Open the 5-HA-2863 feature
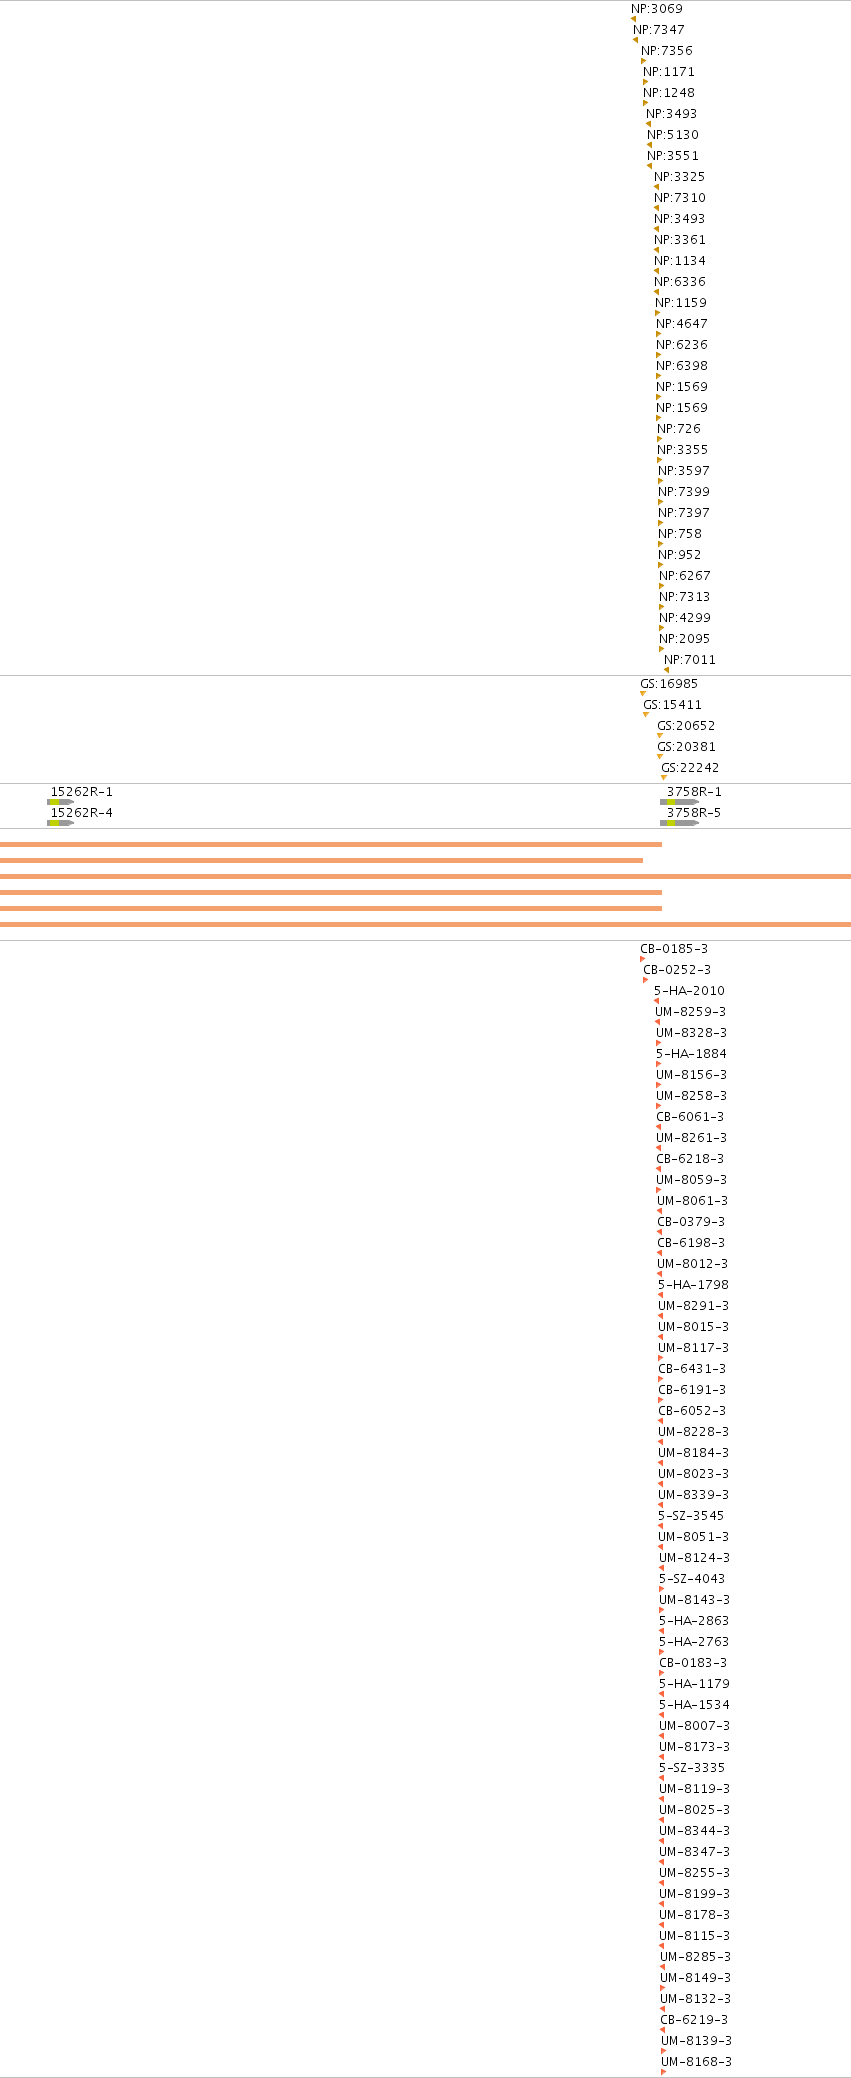The image size is (851, 2078). coord(694,1621)
